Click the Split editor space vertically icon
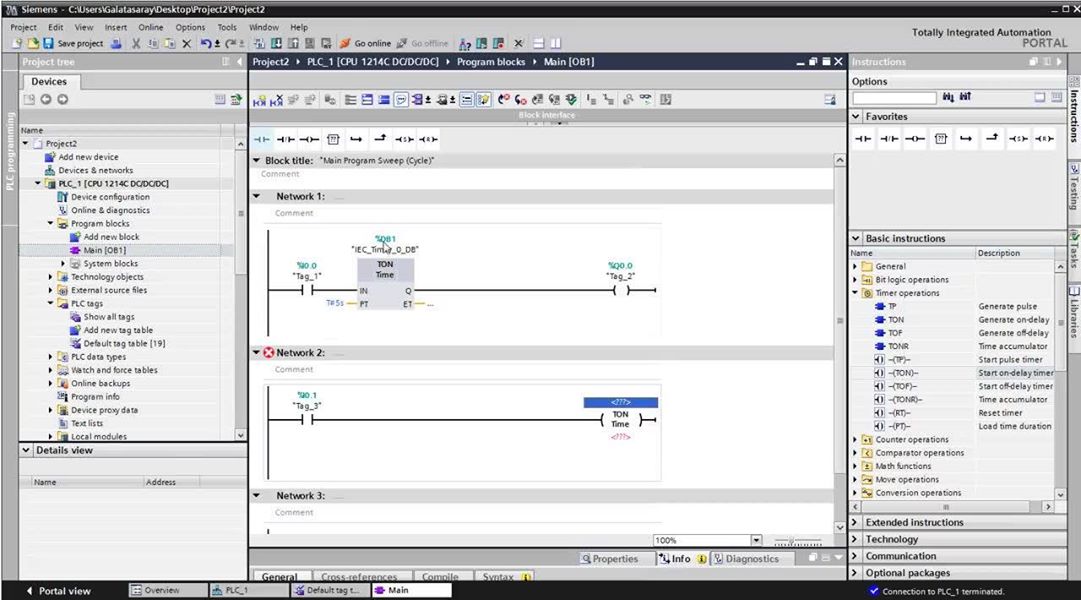The image size is (1081, 600). (556, 43)
